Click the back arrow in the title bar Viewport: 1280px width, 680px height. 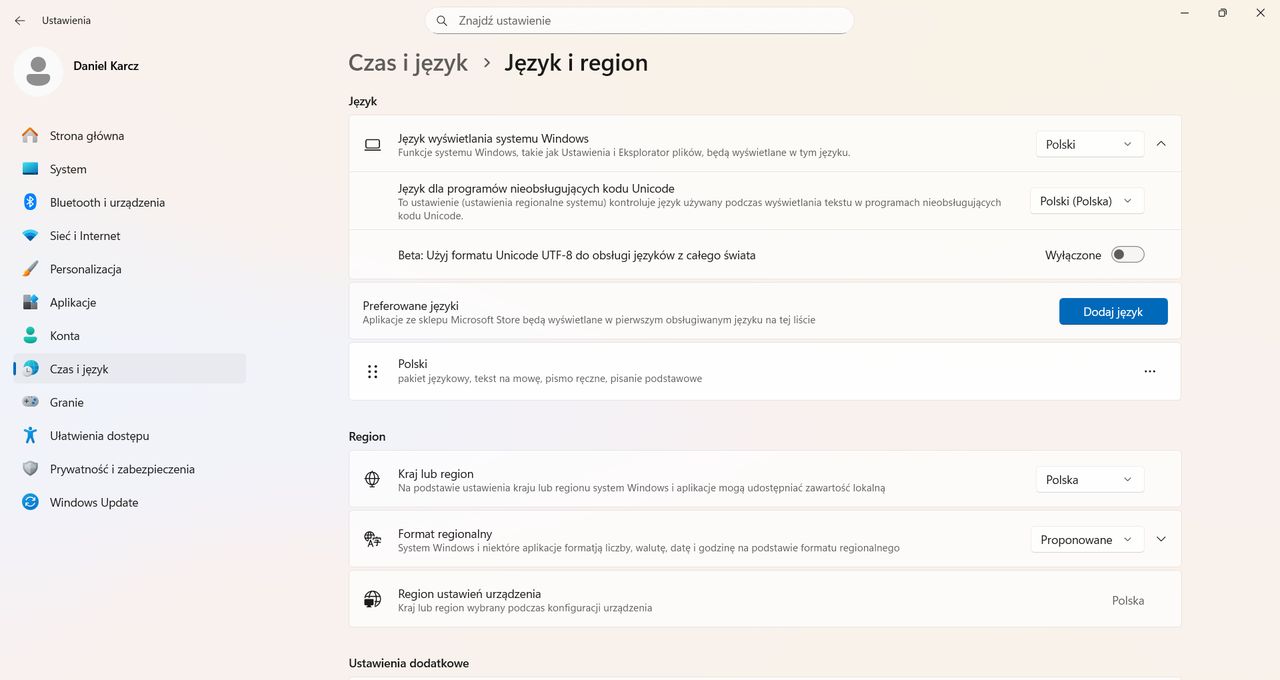point(19,20)
